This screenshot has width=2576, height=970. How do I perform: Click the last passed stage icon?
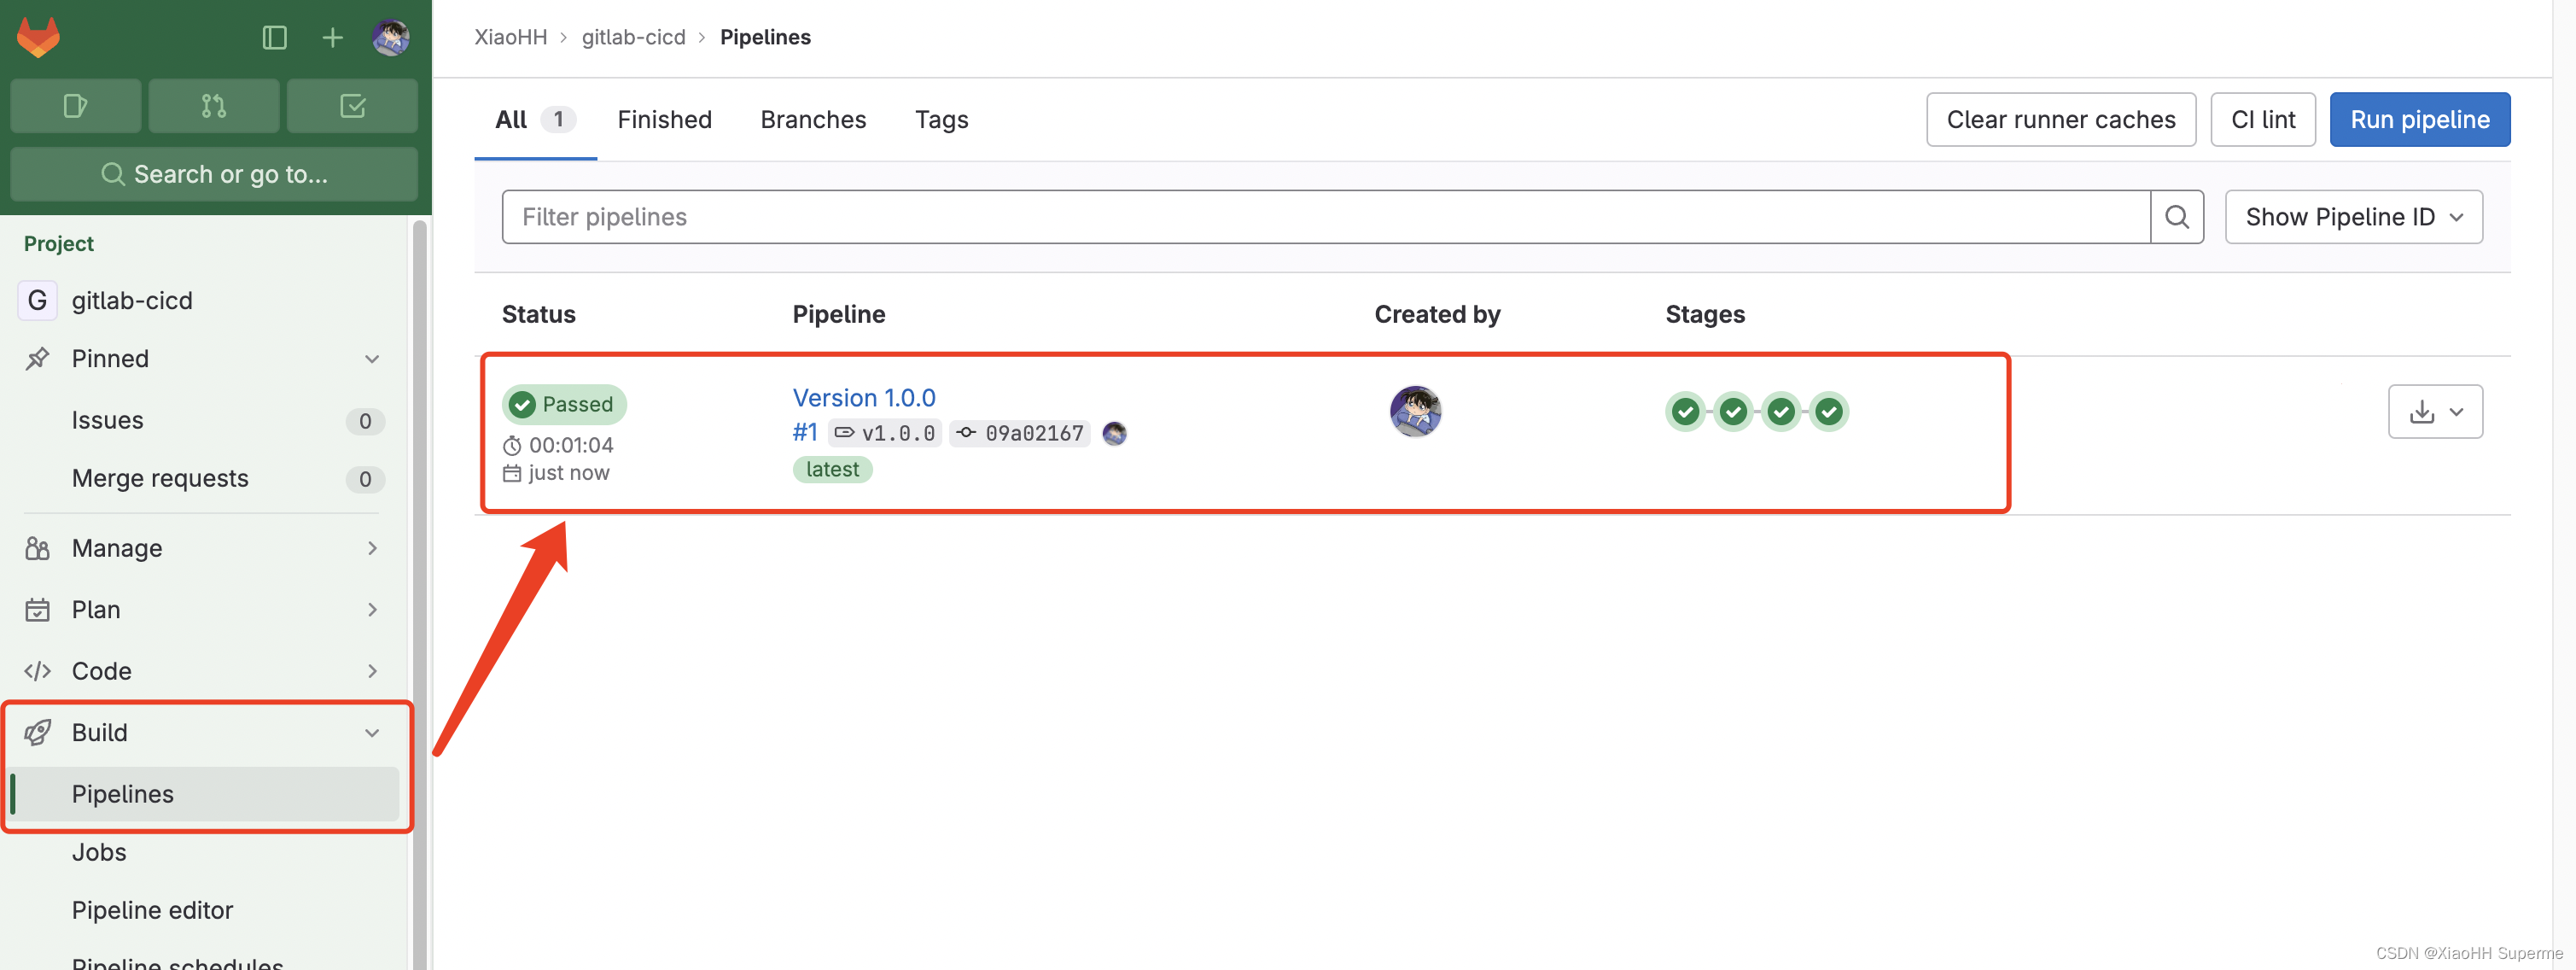[x=1828, y=412]
